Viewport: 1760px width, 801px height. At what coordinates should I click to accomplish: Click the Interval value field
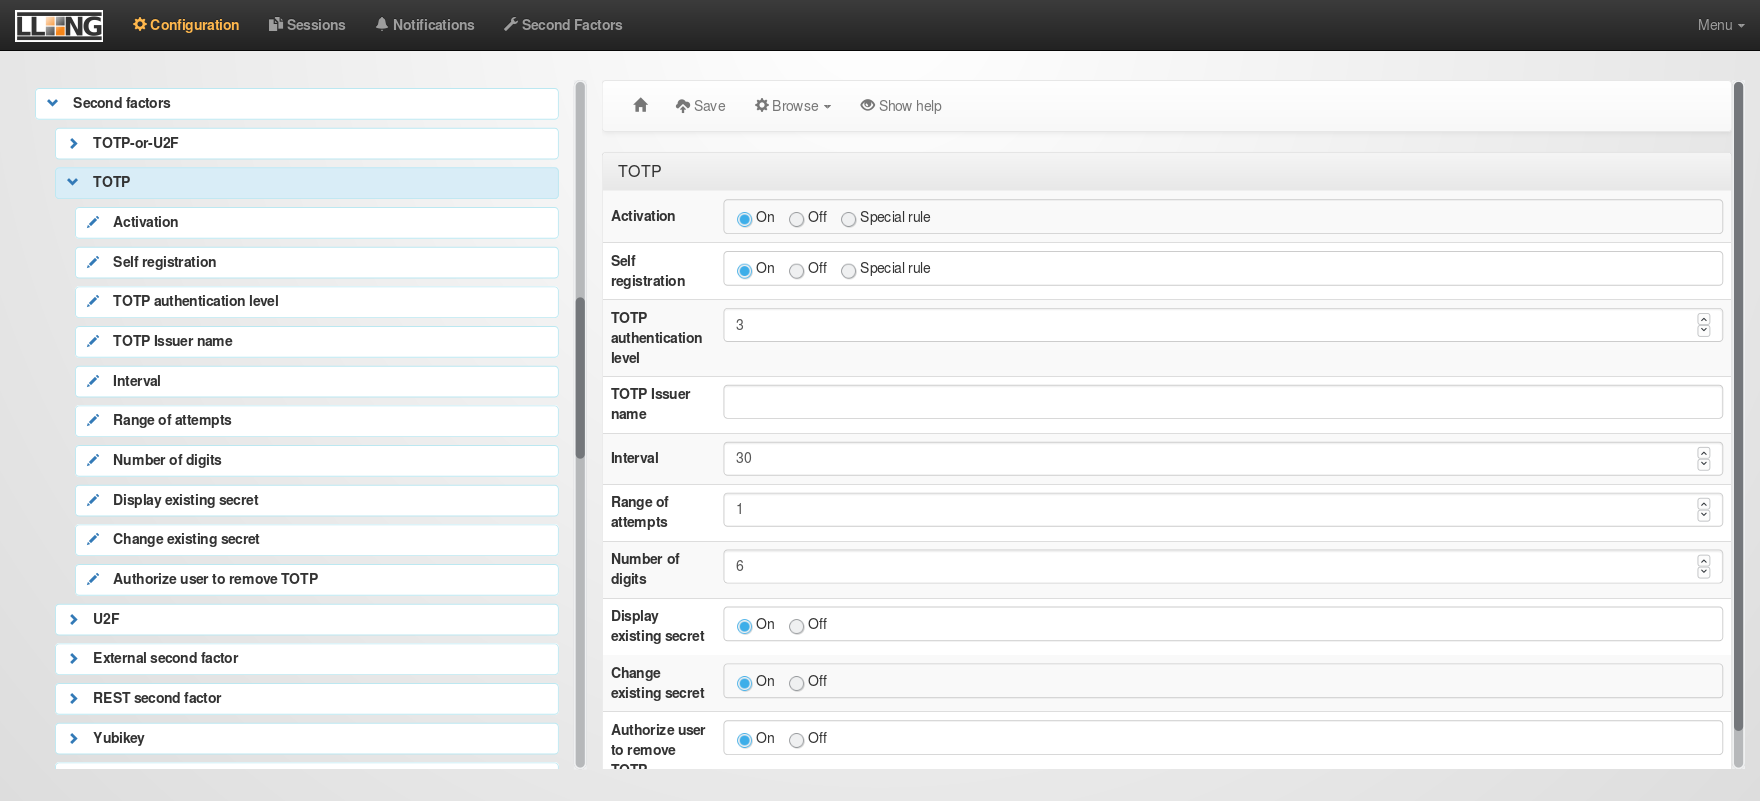1223,458
